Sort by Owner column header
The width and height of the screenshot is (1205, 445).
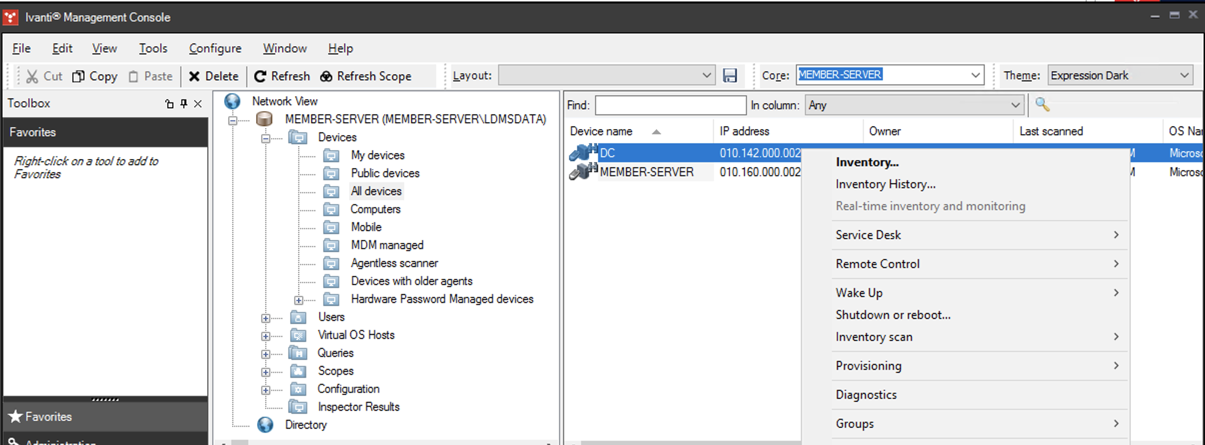(938, 131)
